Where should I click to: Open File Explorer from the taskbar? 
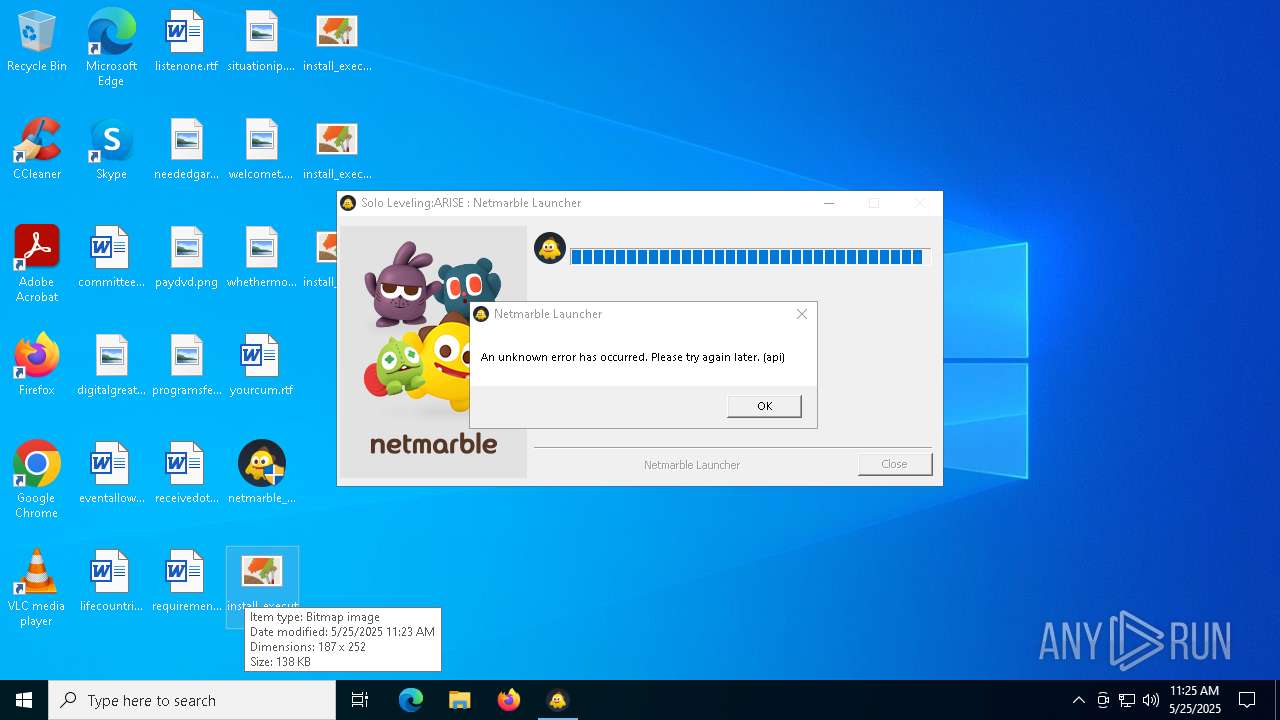(460, 700)
